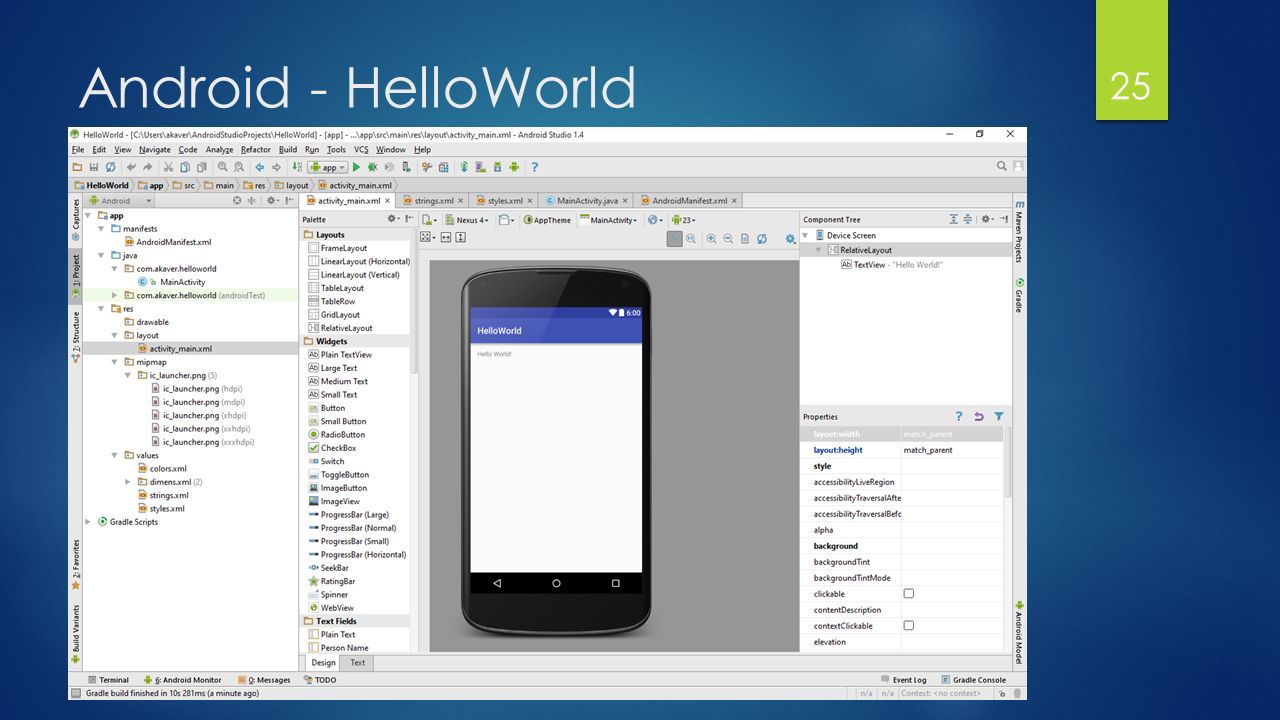This screenshot has height=720, width=1280.
Task: Open the MainActivity association dropdown
Action: click(x=608, y=220)
